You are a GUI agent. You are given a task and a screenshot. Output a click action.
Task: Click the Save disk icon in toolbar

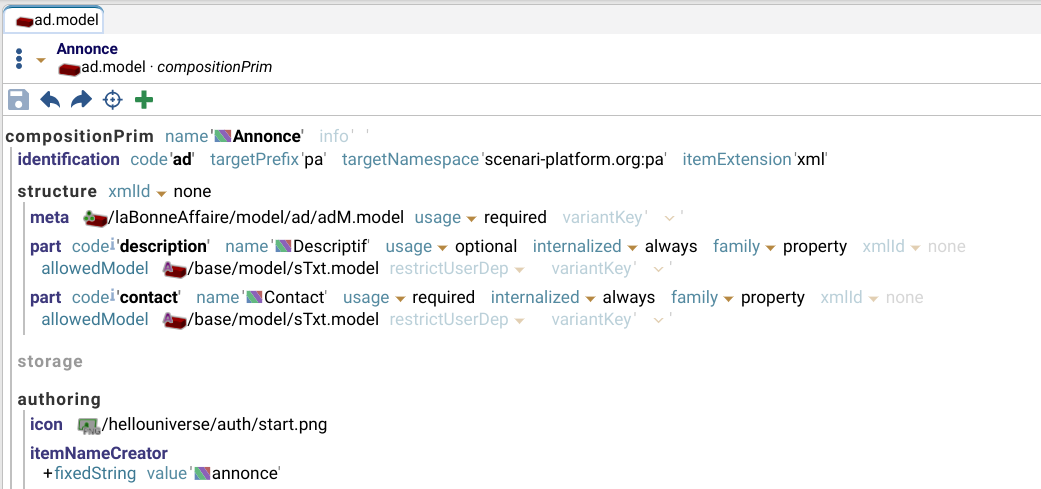coord(18,100)
